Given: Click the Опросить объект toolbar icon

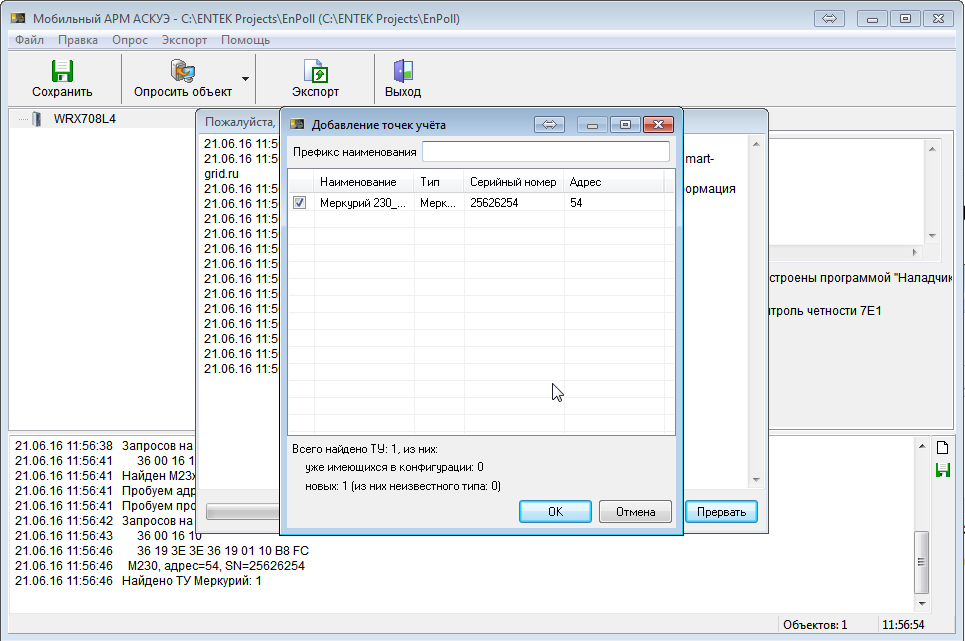Looking at the screenshot, I should point(183,71).
